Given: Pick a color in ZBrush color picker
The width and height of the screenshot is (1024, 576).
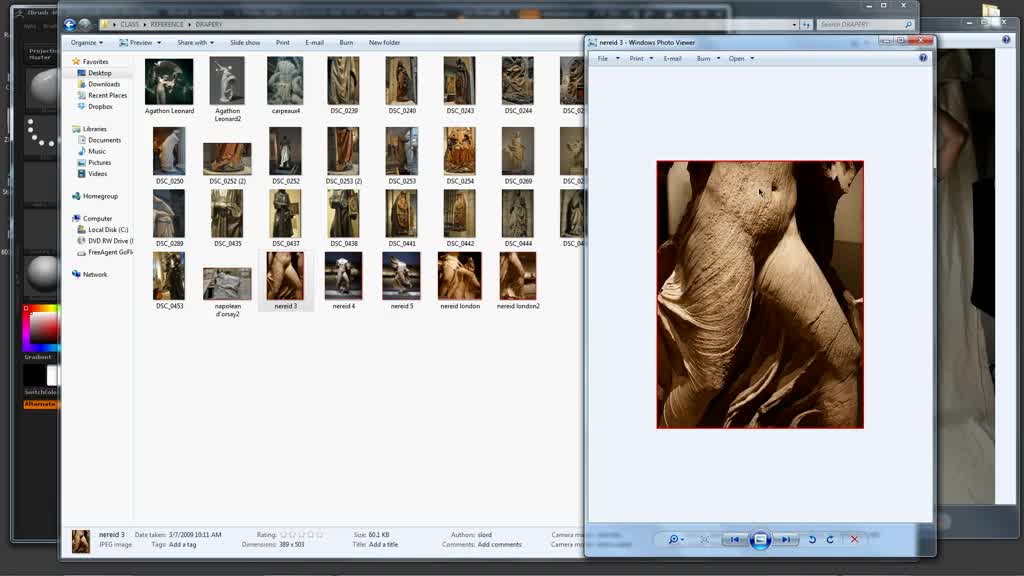Looking at the screenshot, I should coord(43,328).
